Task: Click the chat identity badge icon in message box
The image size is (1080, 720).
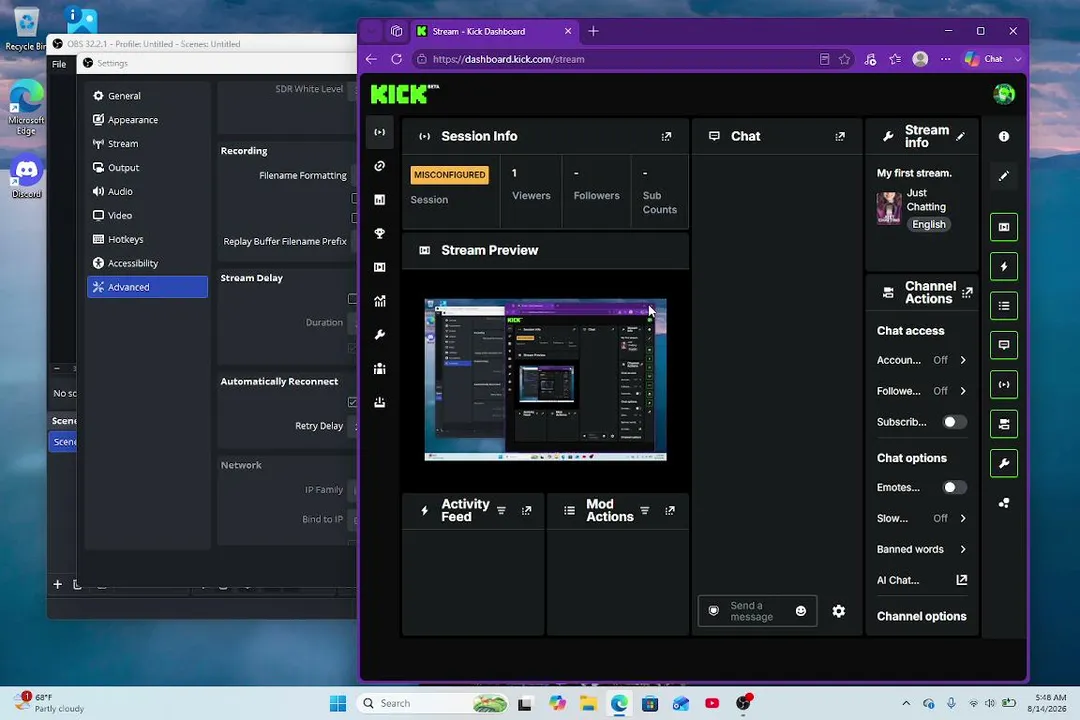Action: click(714, 610)
